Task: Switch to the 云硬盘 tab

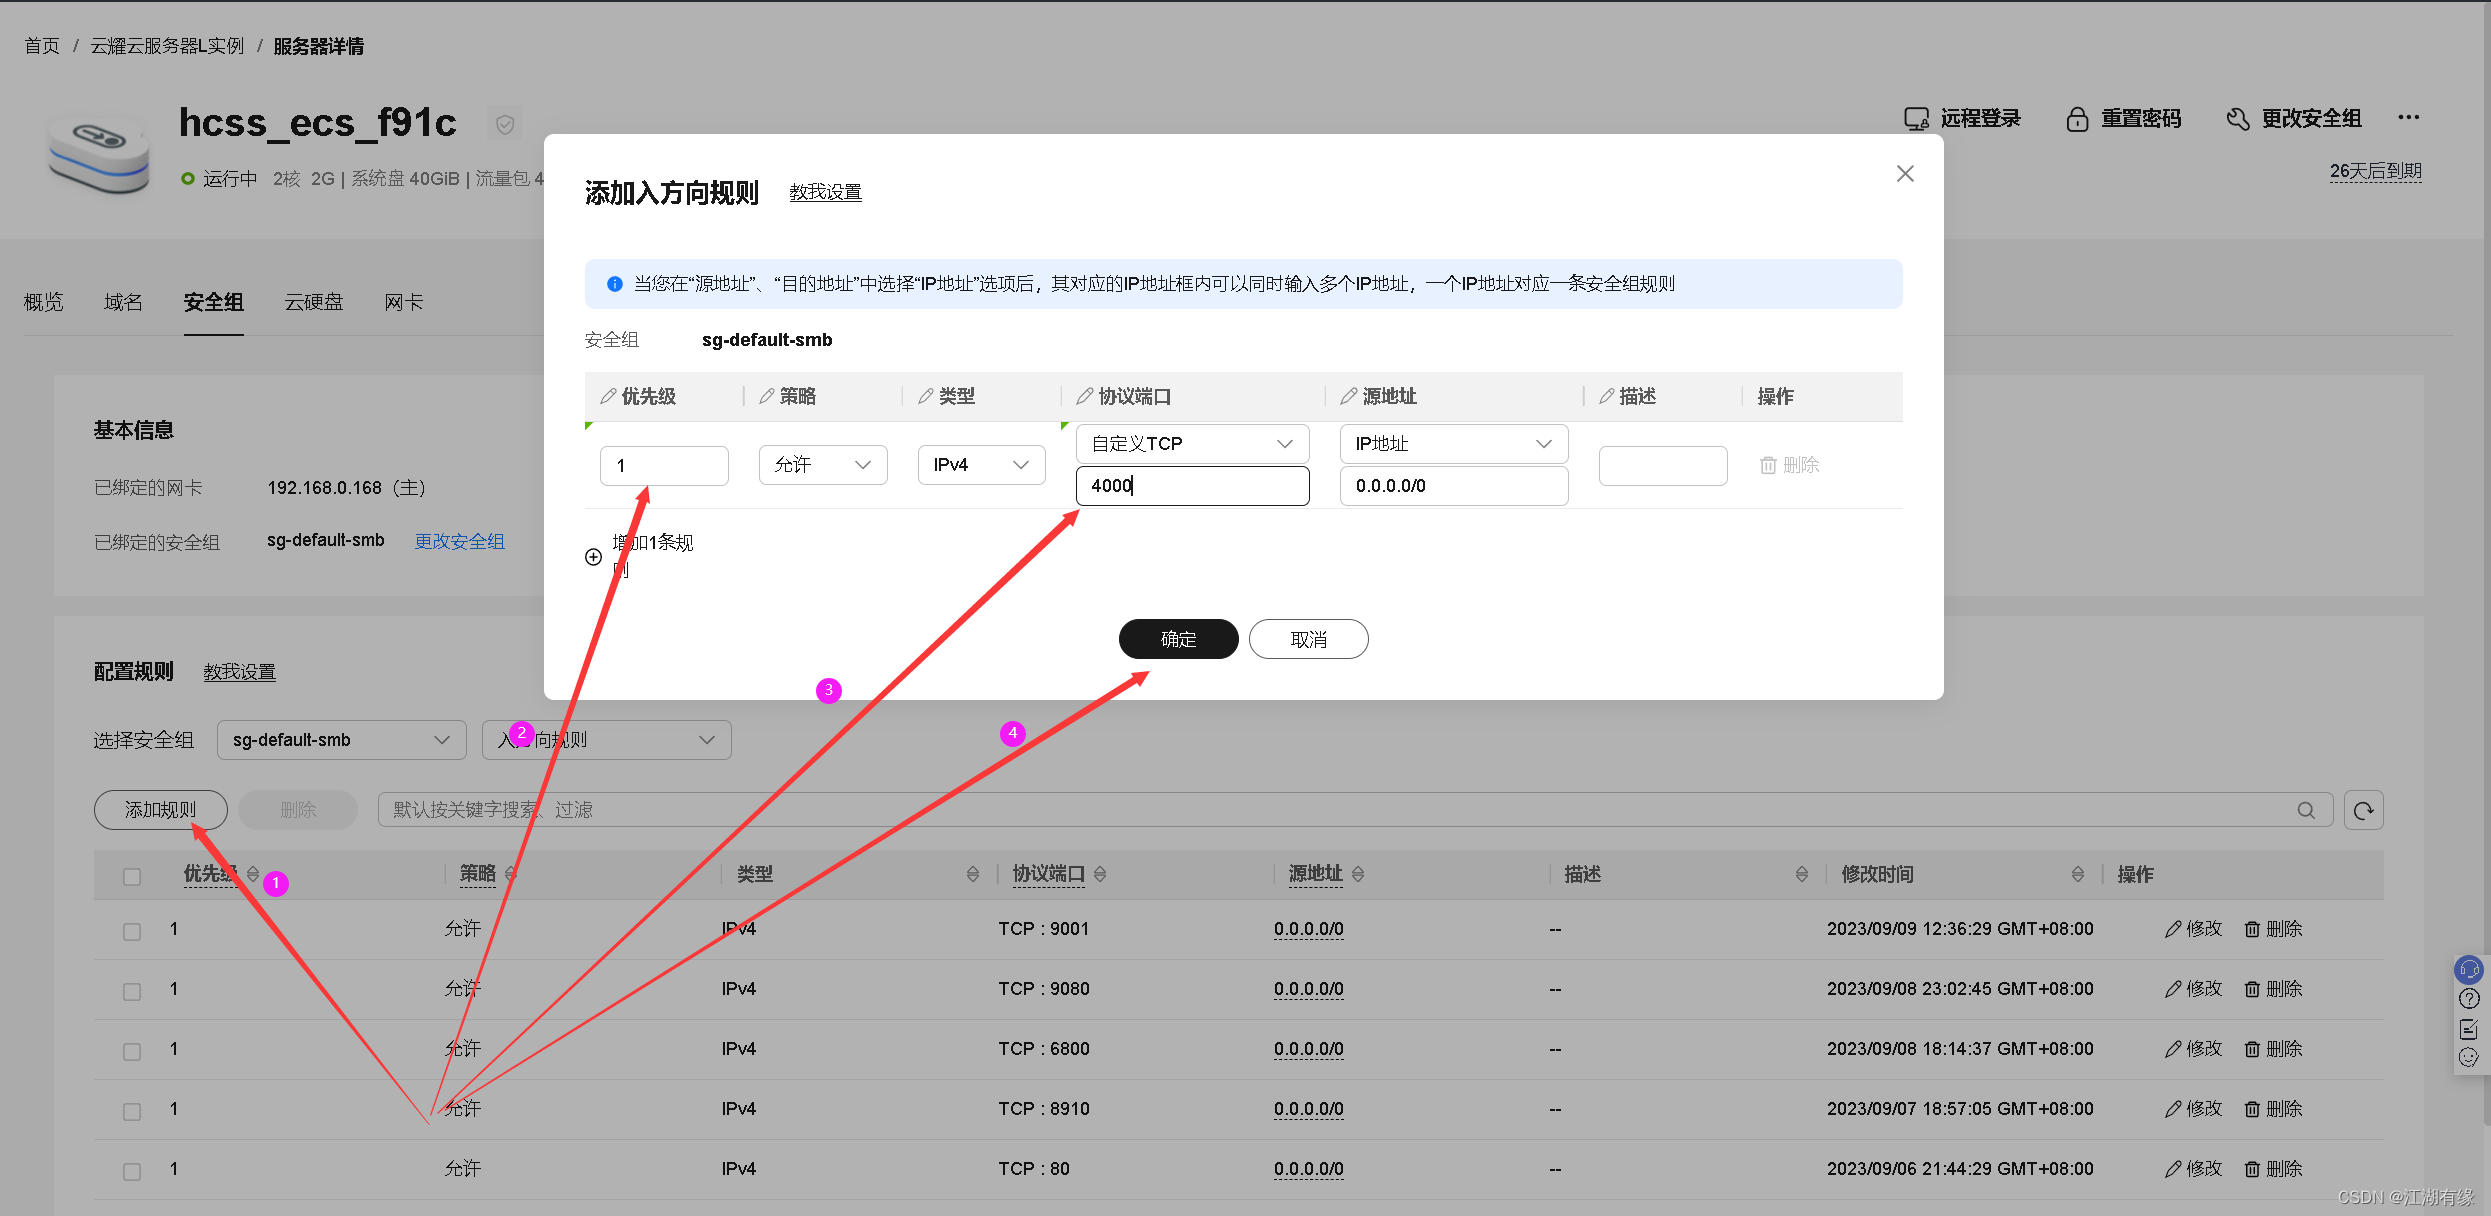Action: pos(314,302)
